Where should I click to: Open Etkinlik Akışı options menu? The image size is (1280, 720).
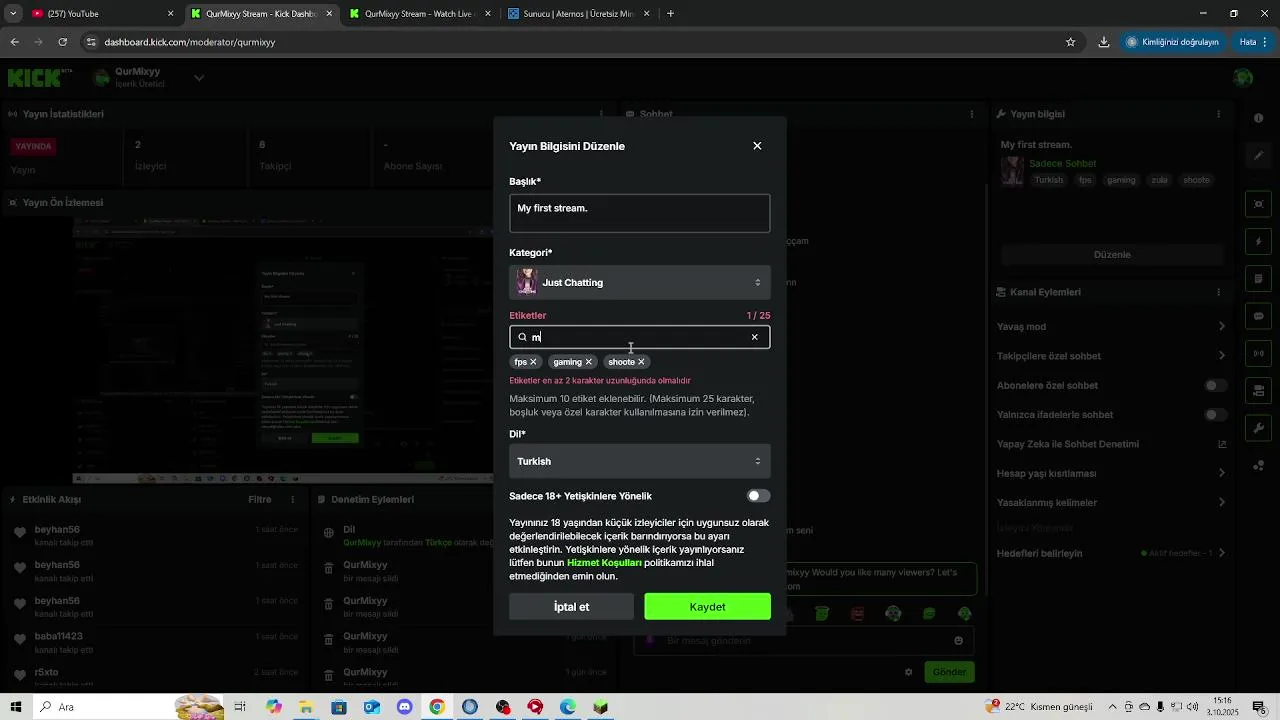pos(293,499)
